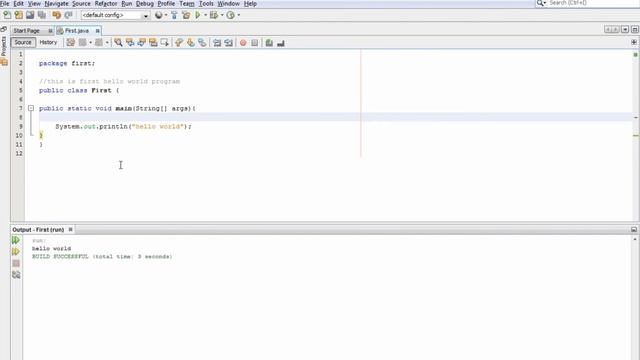The width and height of the screenshot is (640, 360).
Task: Re-run with different parameters in Output
Action: click(x=16, y=251)
